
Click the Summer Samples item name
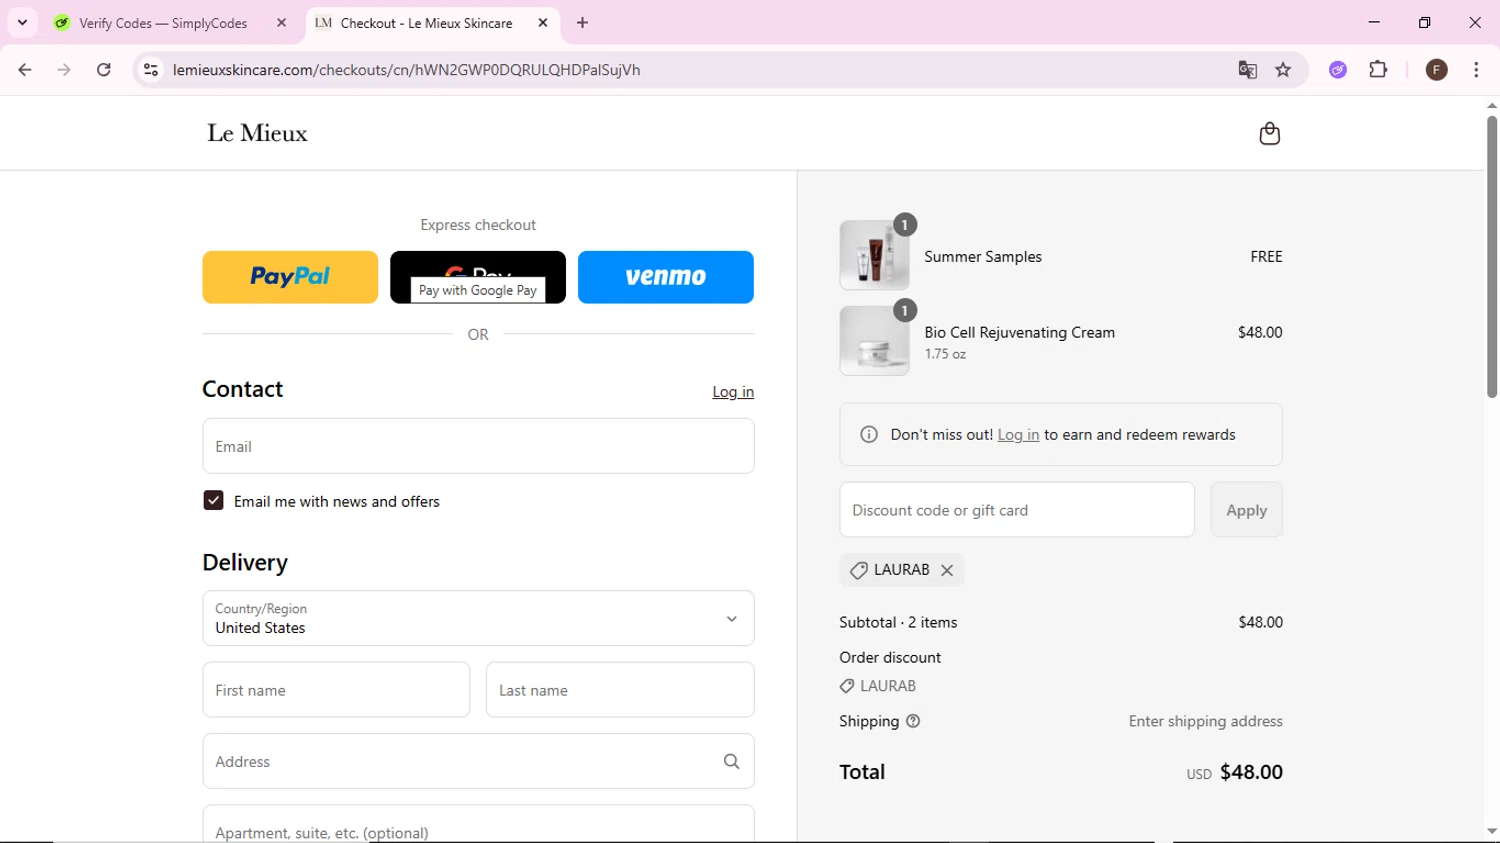(983, 257)
